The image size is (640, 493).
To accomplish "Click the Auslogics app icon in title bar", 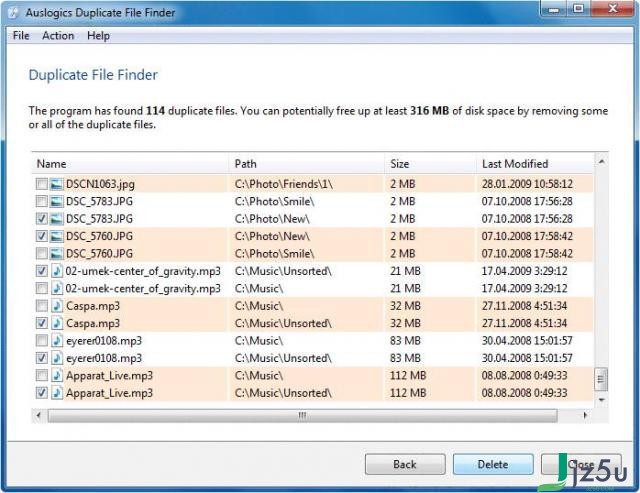I will click(14, 13).
